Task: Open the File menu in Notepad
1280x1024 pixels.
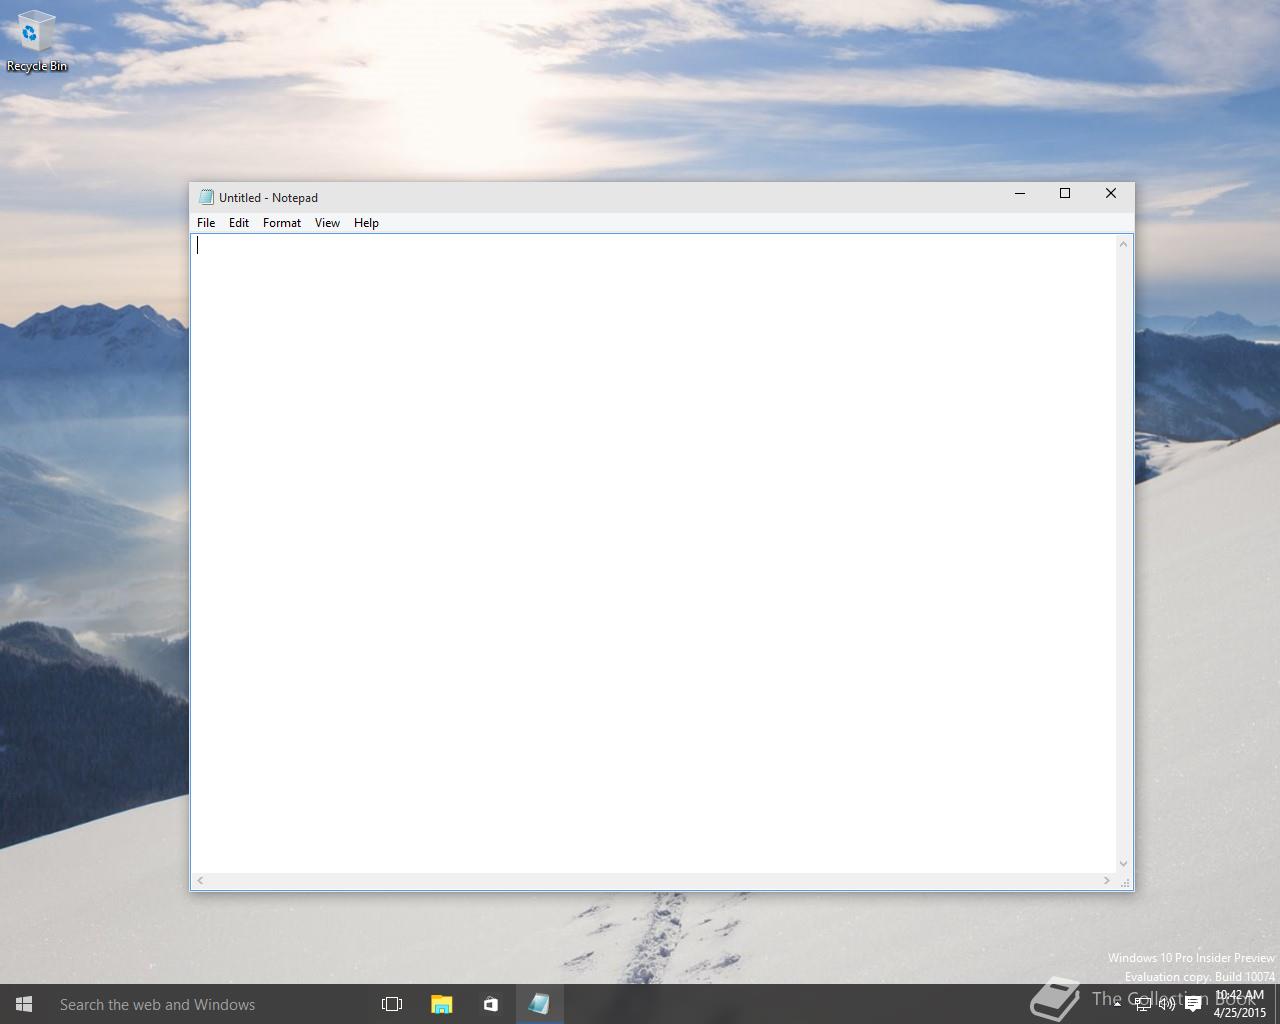Action: pos(206,223)
